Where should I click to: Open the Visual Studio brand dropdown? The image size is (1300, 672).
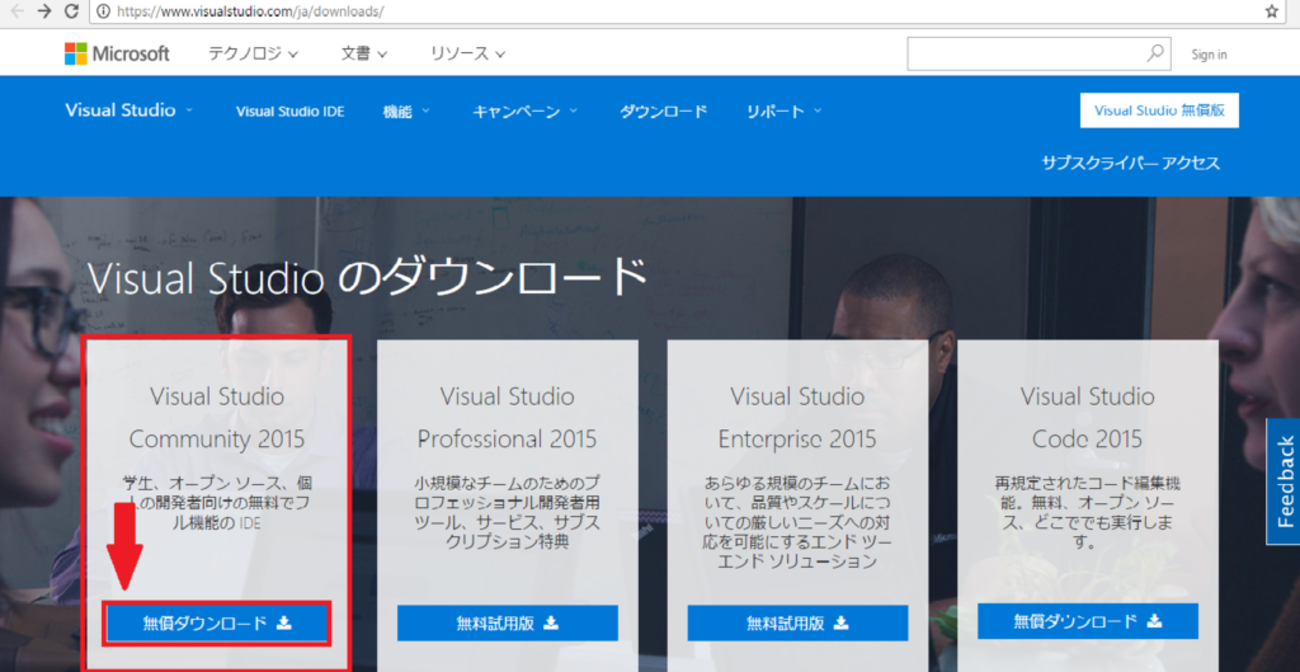[129, 111]
